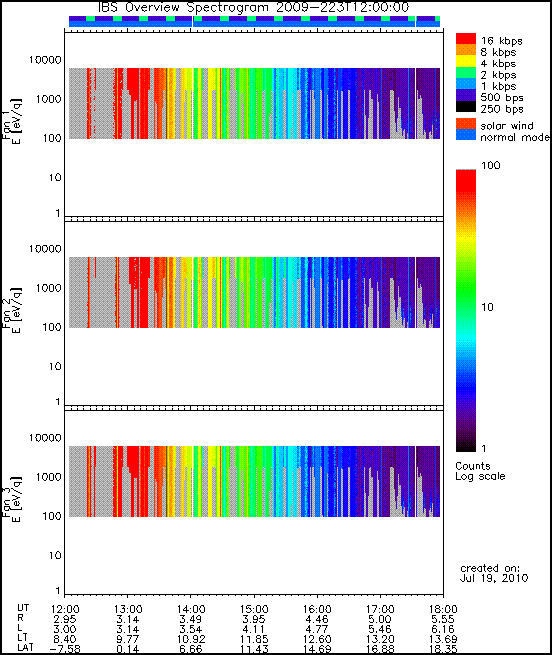The image size is (552, 655).
Task: Click the Fan 1 spectrogram data band
Action: tap(254, 103)
